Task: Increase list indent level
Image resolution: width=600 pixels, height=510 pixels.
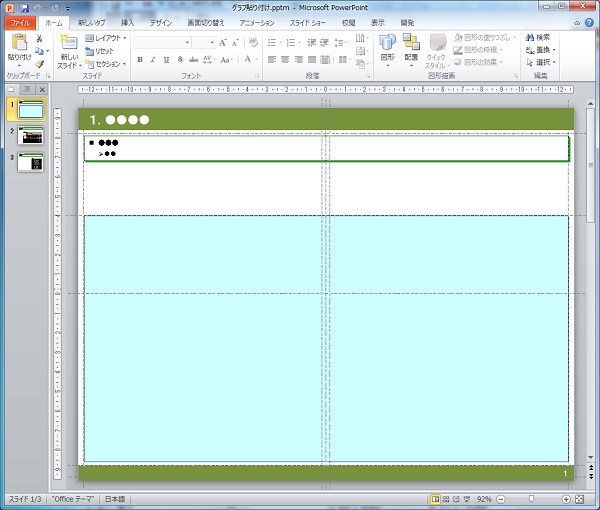Action: coord(324,42)
